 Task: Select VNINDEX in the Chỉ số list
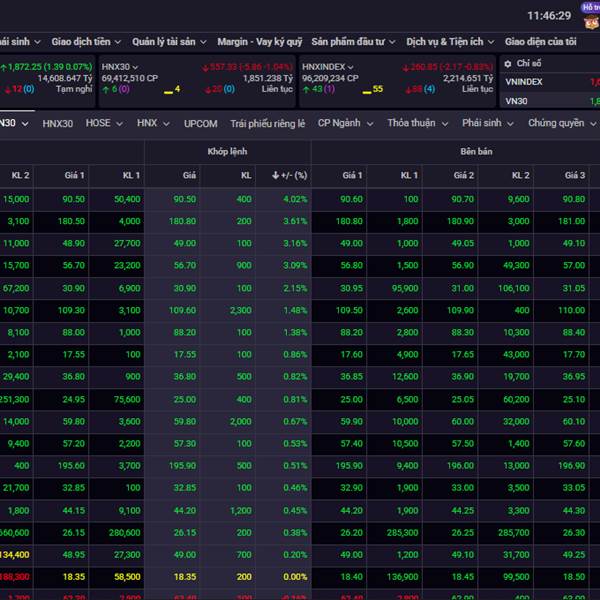[524, 82]
